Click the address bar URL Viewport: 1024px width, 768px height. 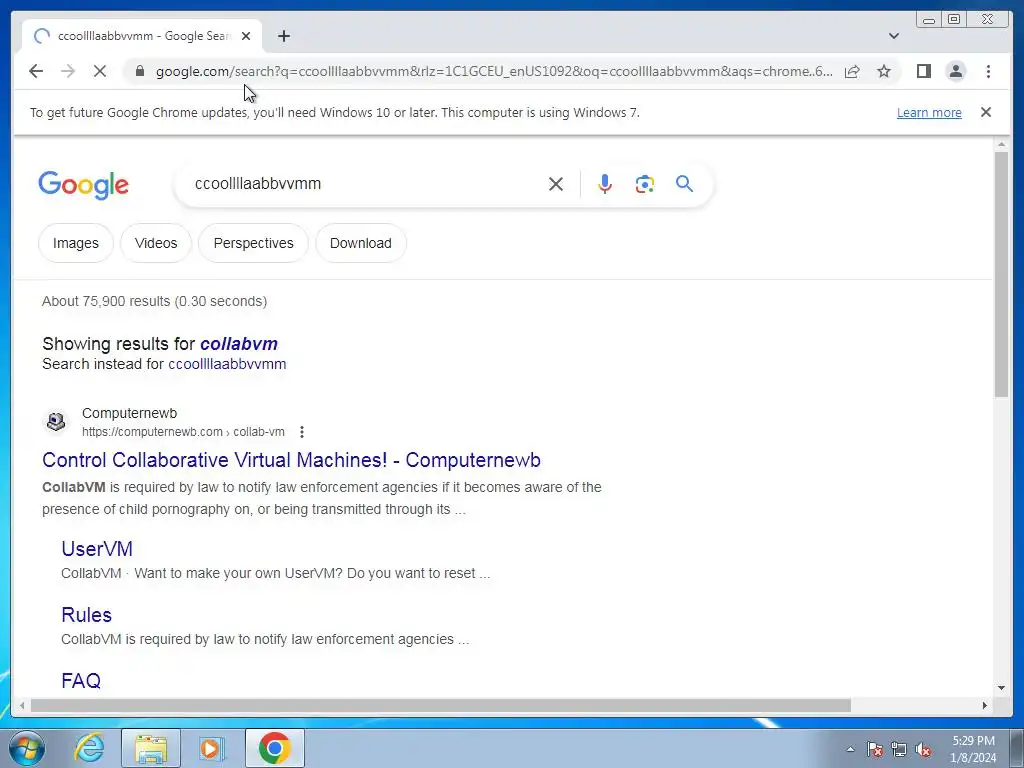coord(494,71)
